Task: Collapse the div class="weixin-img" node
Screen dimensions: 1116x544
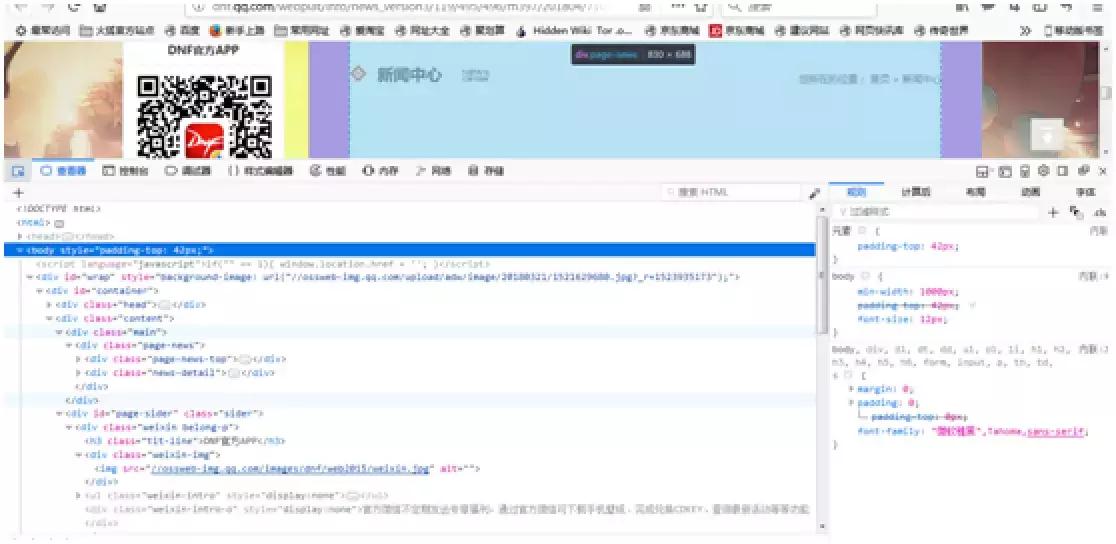Action: 78,454
